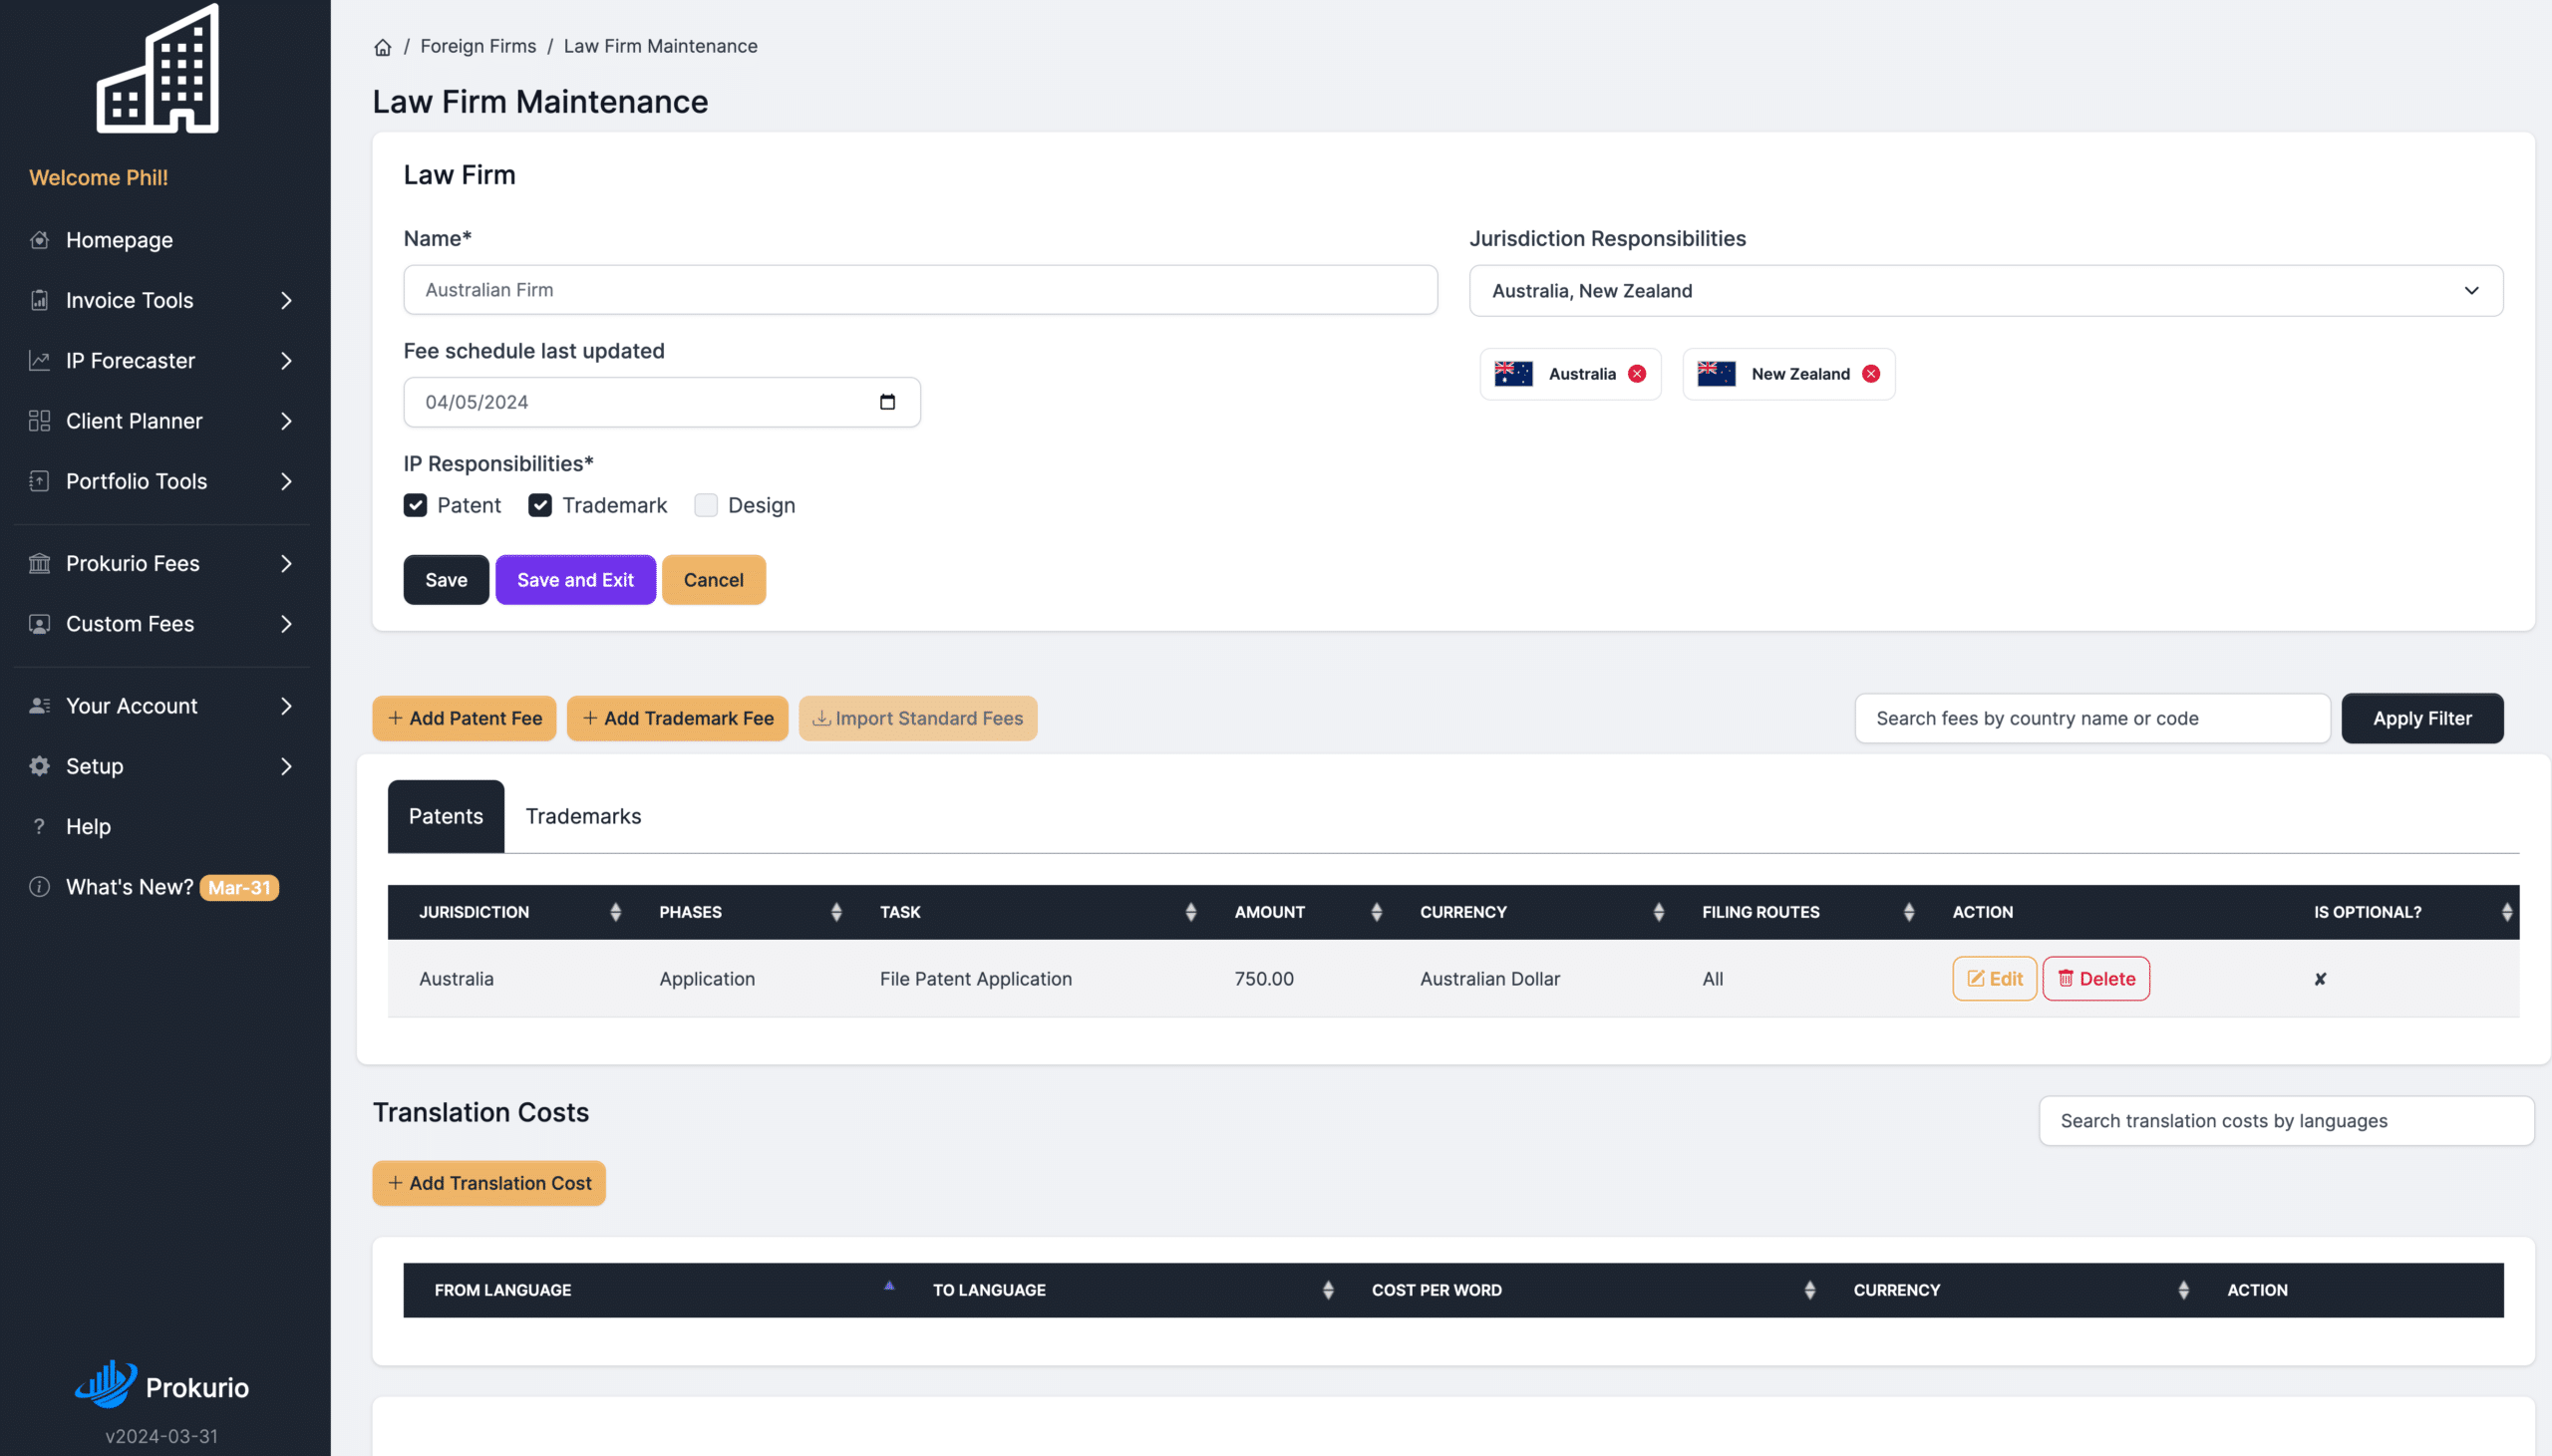
Task: Delete the File Patent Application fee
Action: pos(2096,979)
